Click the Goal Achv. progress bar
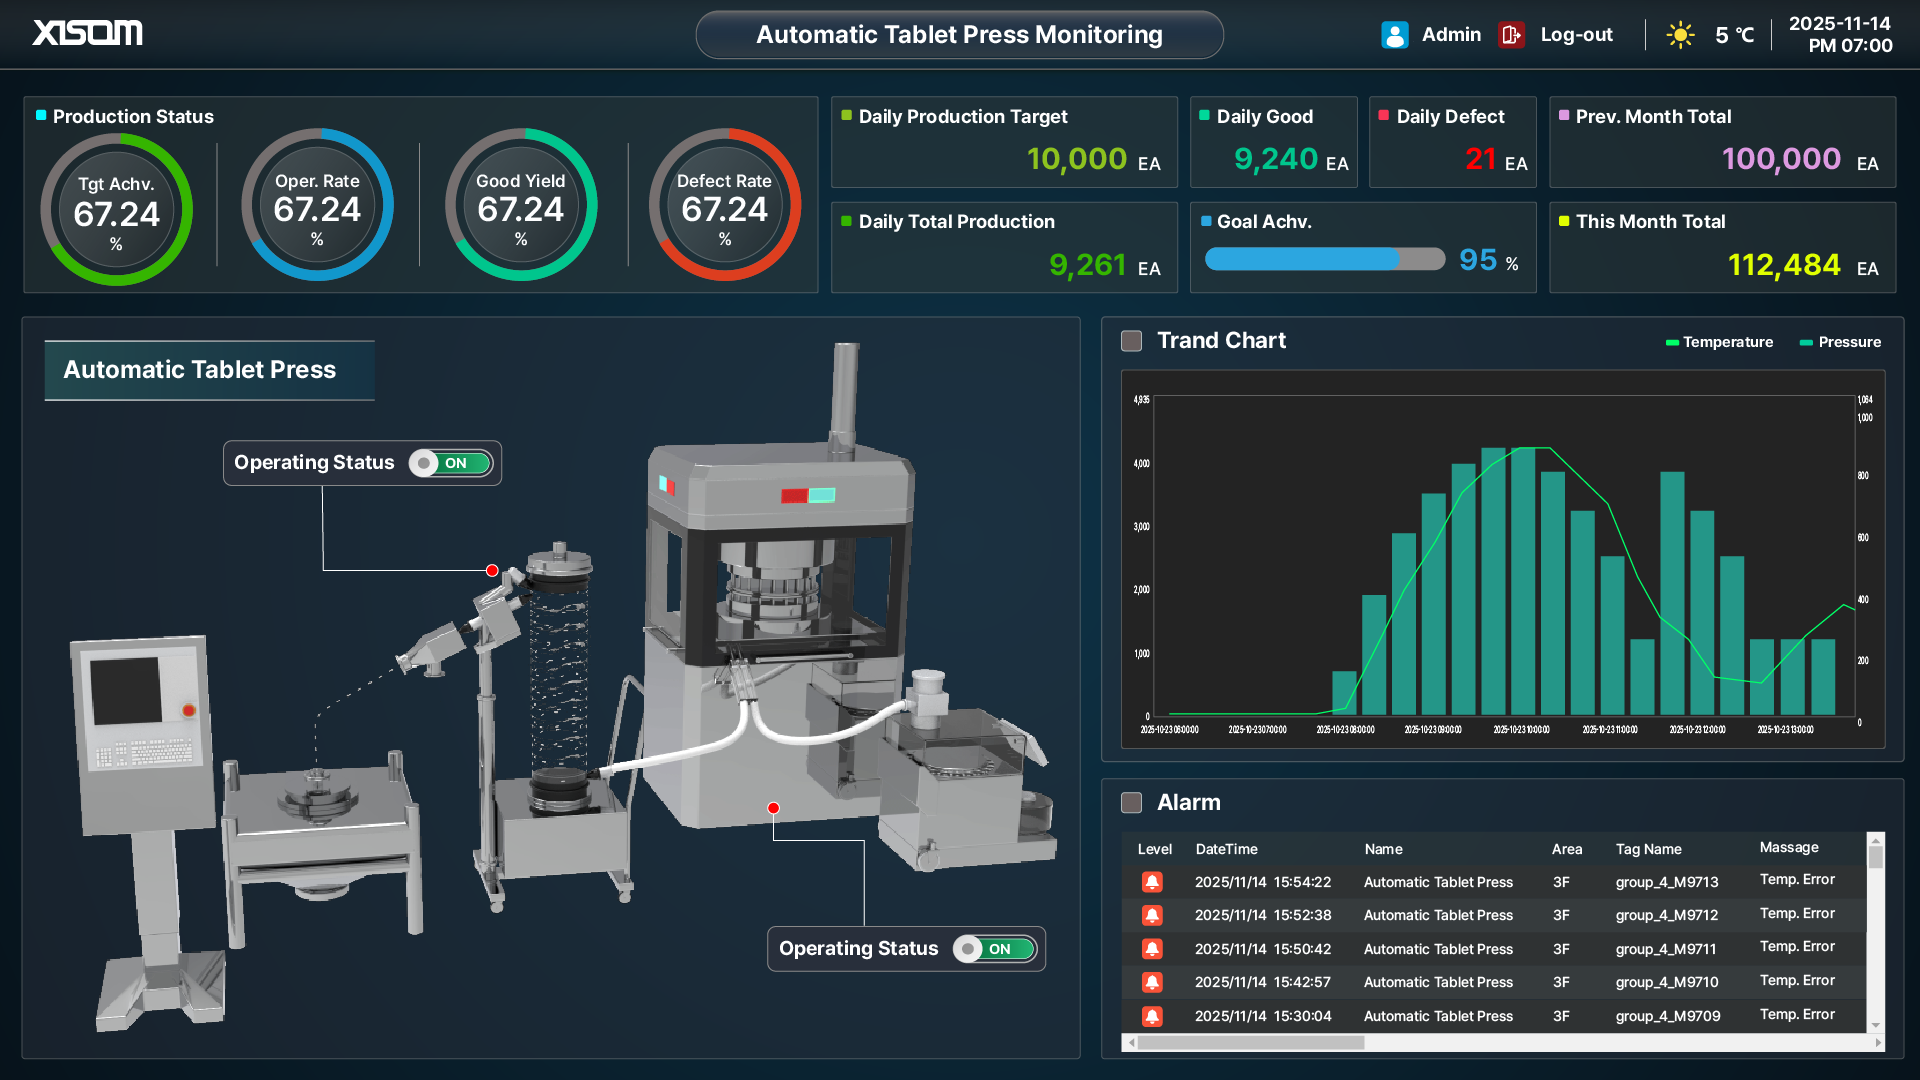Viewport: 1920px width, 1080px height. tap(1324, 259)
